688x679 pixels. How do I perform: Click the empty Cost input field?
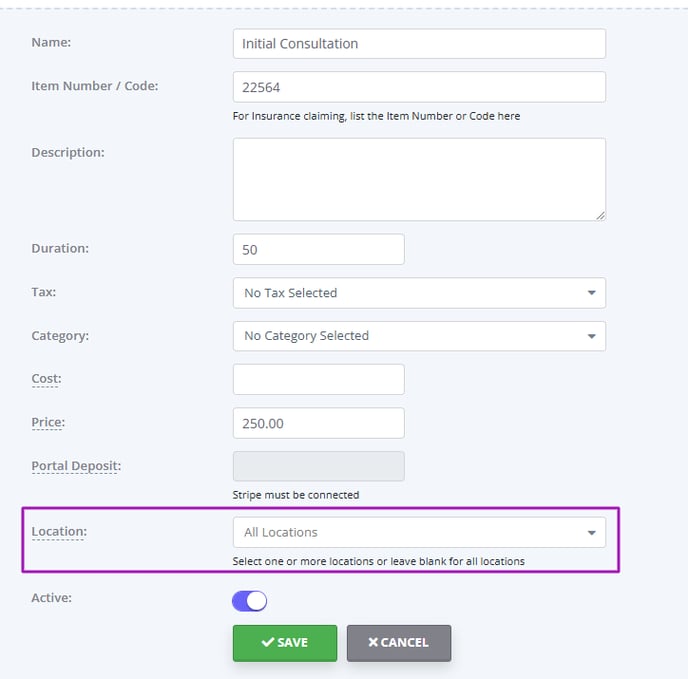pos(319,379)
